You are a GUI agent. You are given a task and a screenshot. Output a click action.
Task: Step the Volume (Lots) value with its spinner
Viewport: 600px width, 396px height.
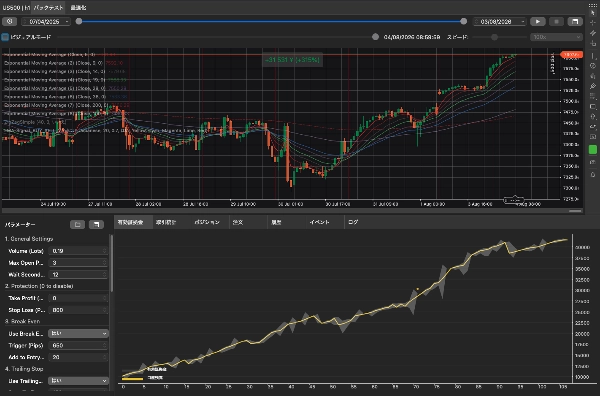pyautogui.click(x=104, y=251)
